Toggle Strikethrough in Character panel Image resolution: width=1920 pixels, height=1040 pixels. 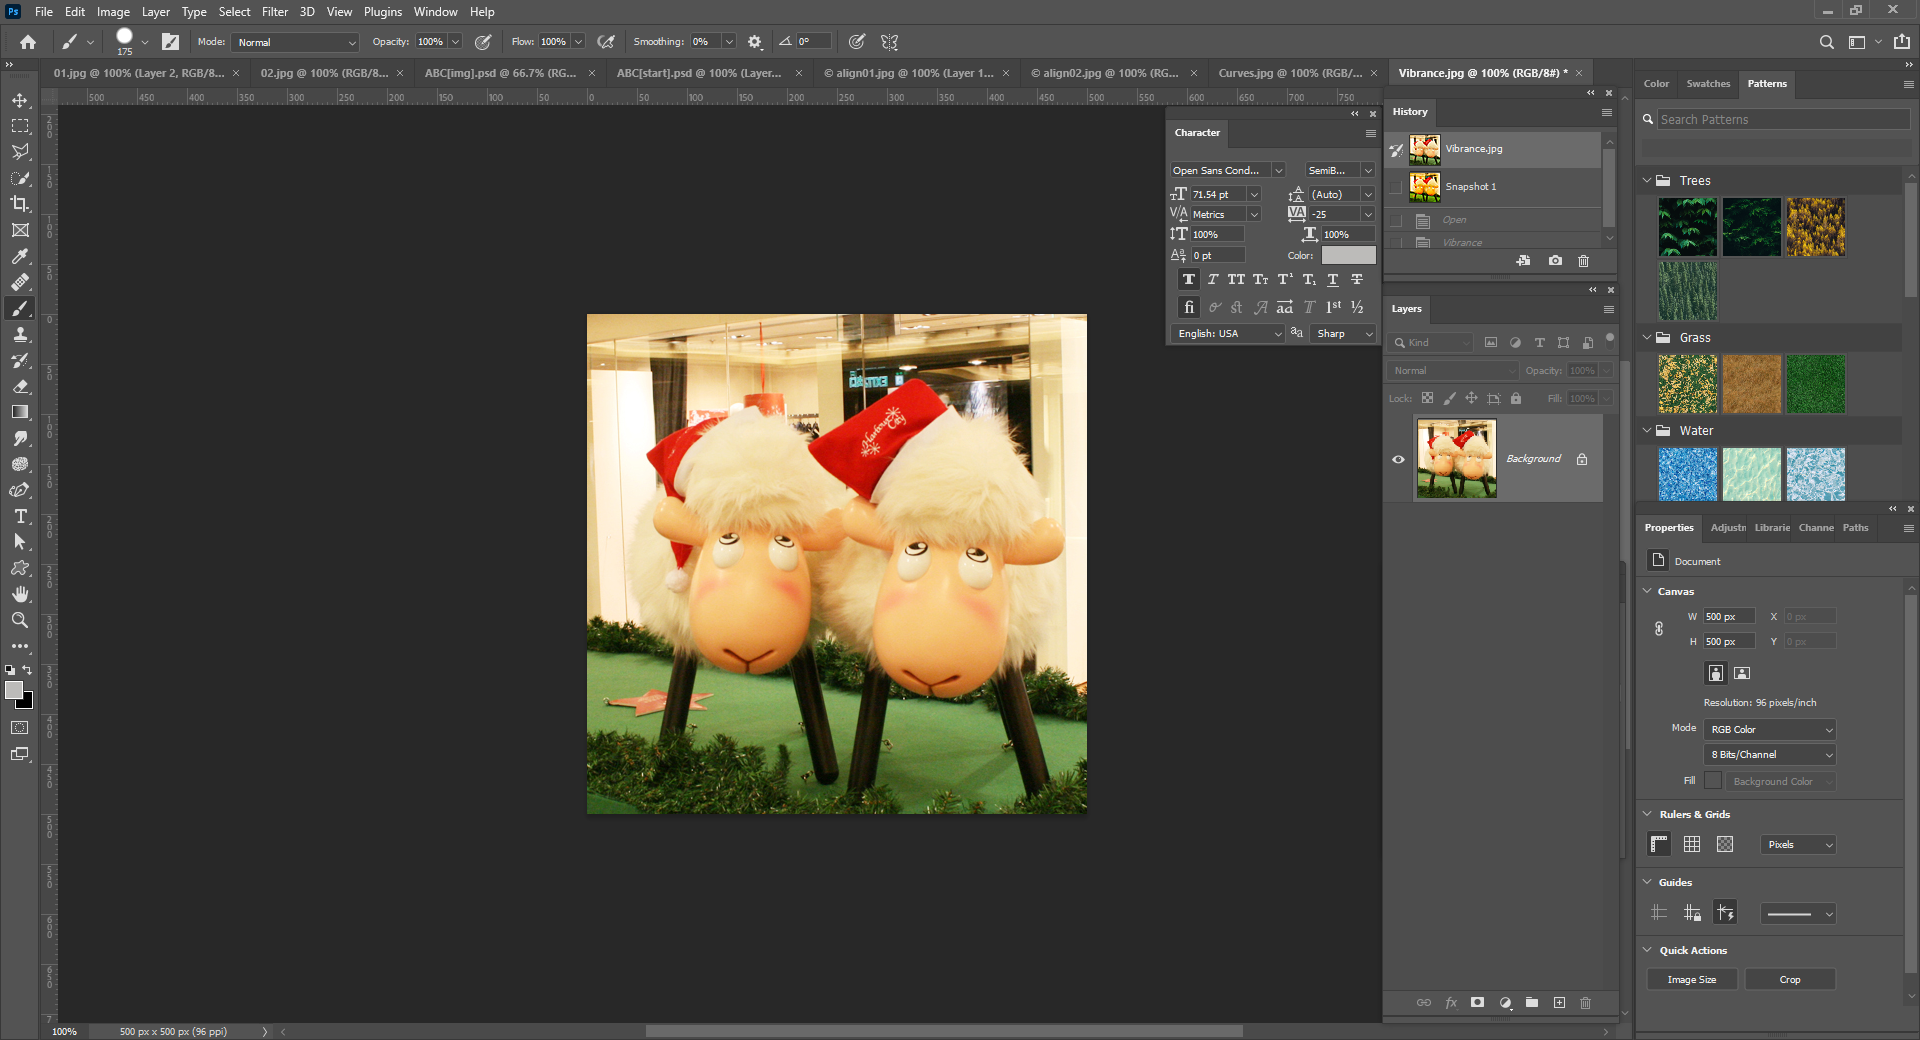pyautogui.click(x=1357, y=280)
